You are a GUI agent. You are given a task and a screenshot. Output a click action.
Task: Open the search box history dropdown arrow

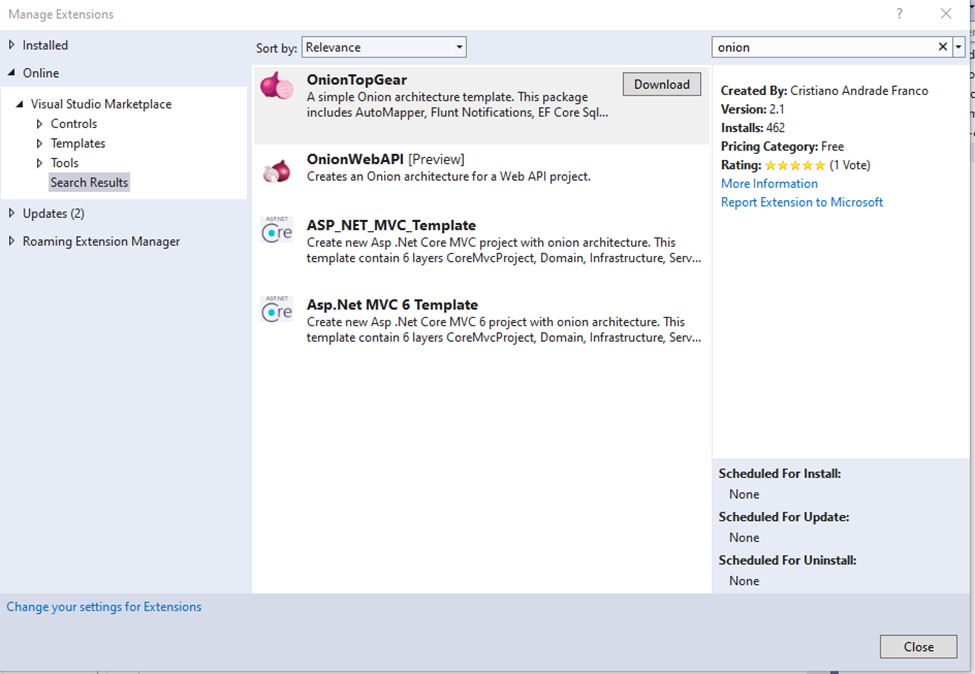tap(958, 47)
